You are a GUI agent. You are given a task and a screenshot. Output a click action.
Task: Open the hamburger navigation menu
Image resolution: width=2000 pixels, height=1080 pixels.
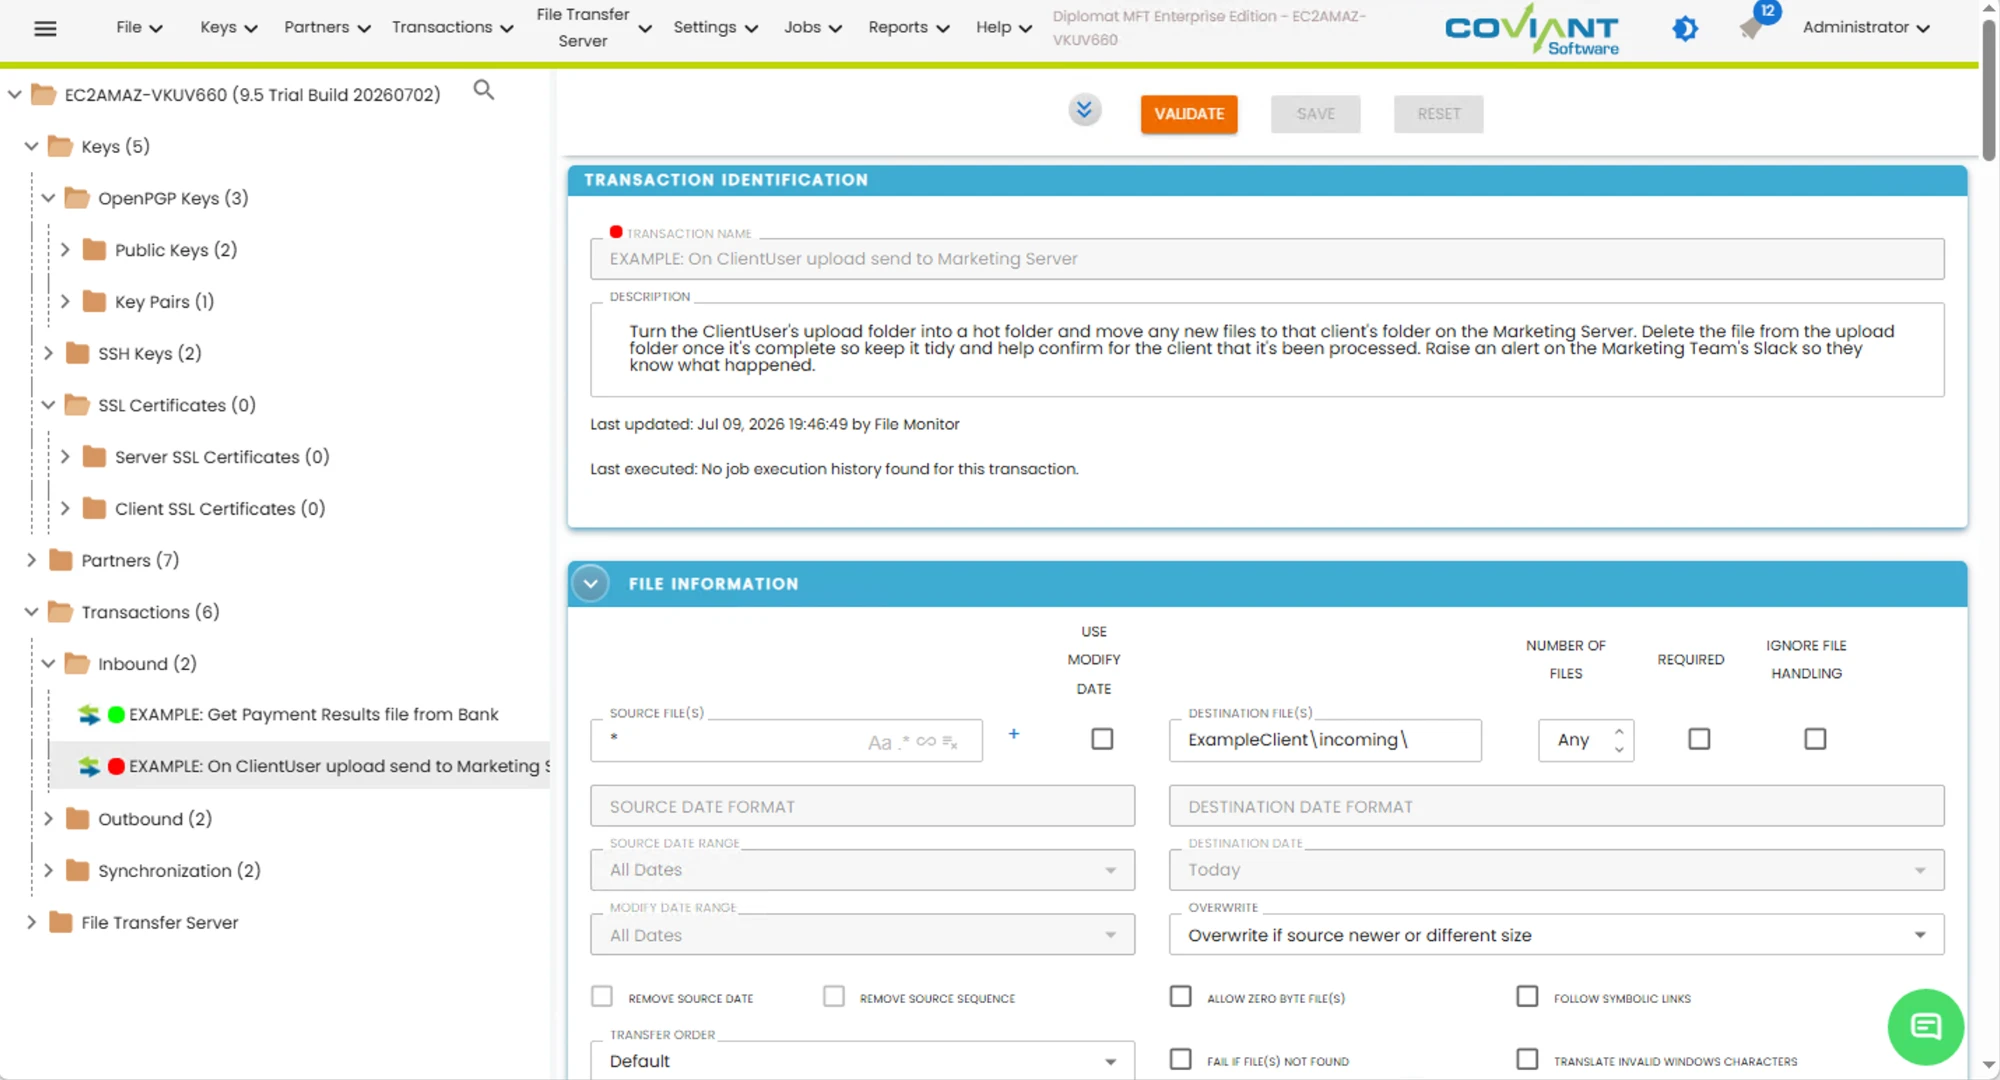pos(45,28)
